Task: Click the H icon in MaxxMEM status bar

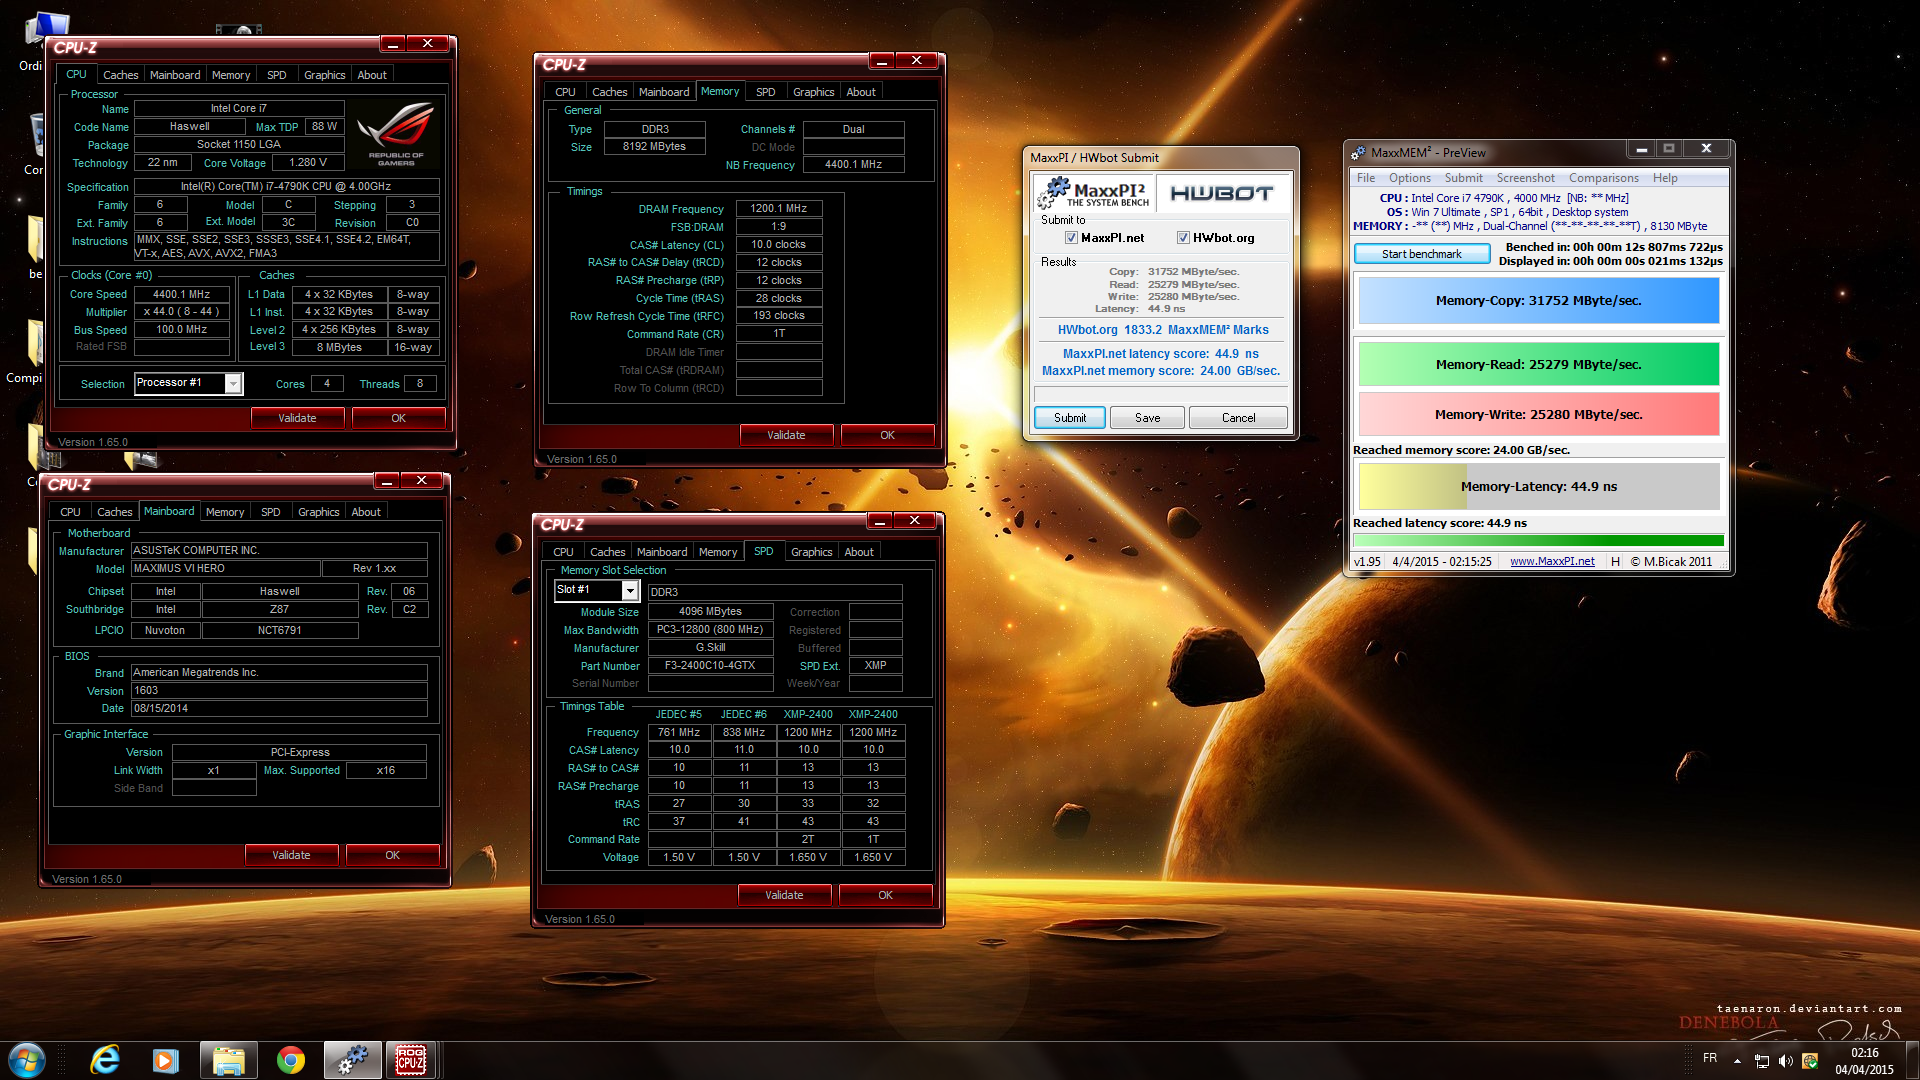Action: tap(1615, 561)
